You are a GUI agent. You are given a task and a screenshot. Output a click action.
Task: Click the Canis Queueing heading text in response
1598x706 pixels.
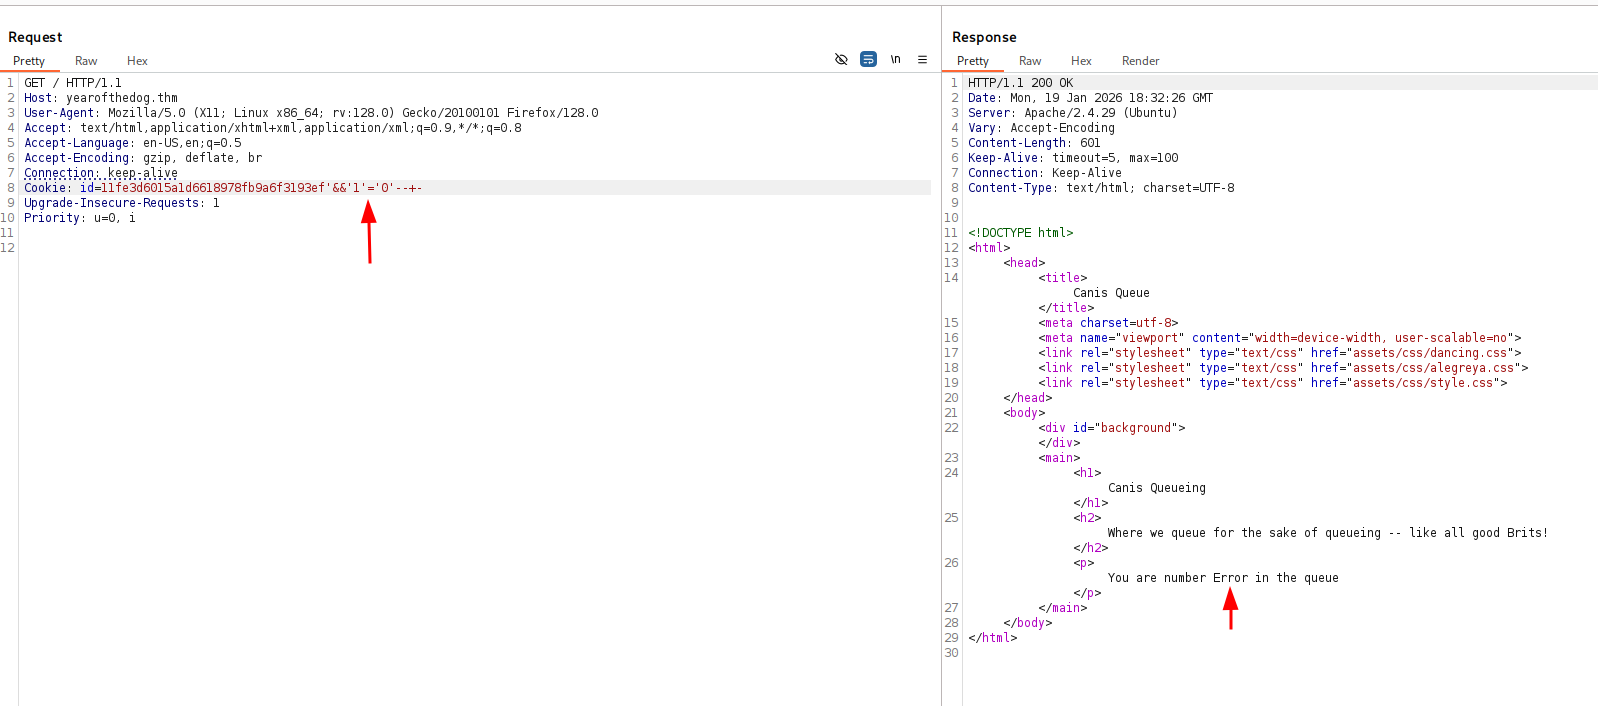pos(1156,488)
